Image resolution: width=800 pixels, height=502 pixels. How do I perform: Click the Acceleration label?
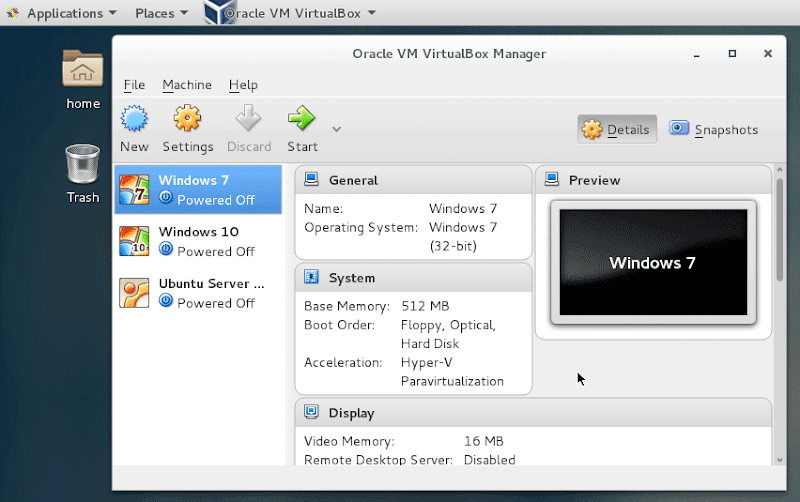click(343, 363)
